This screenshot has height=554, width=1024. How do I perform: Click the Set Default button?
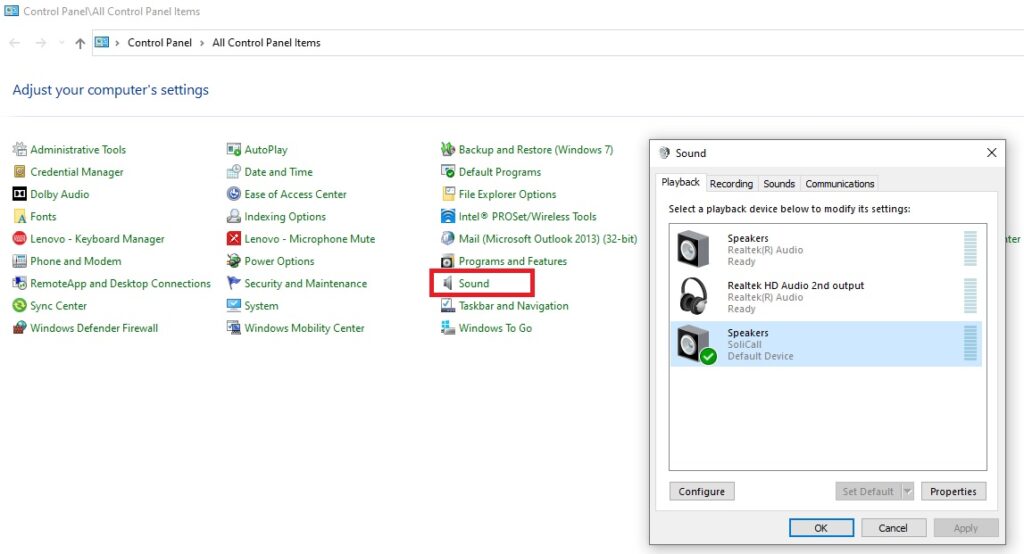(x=868, y=491)
